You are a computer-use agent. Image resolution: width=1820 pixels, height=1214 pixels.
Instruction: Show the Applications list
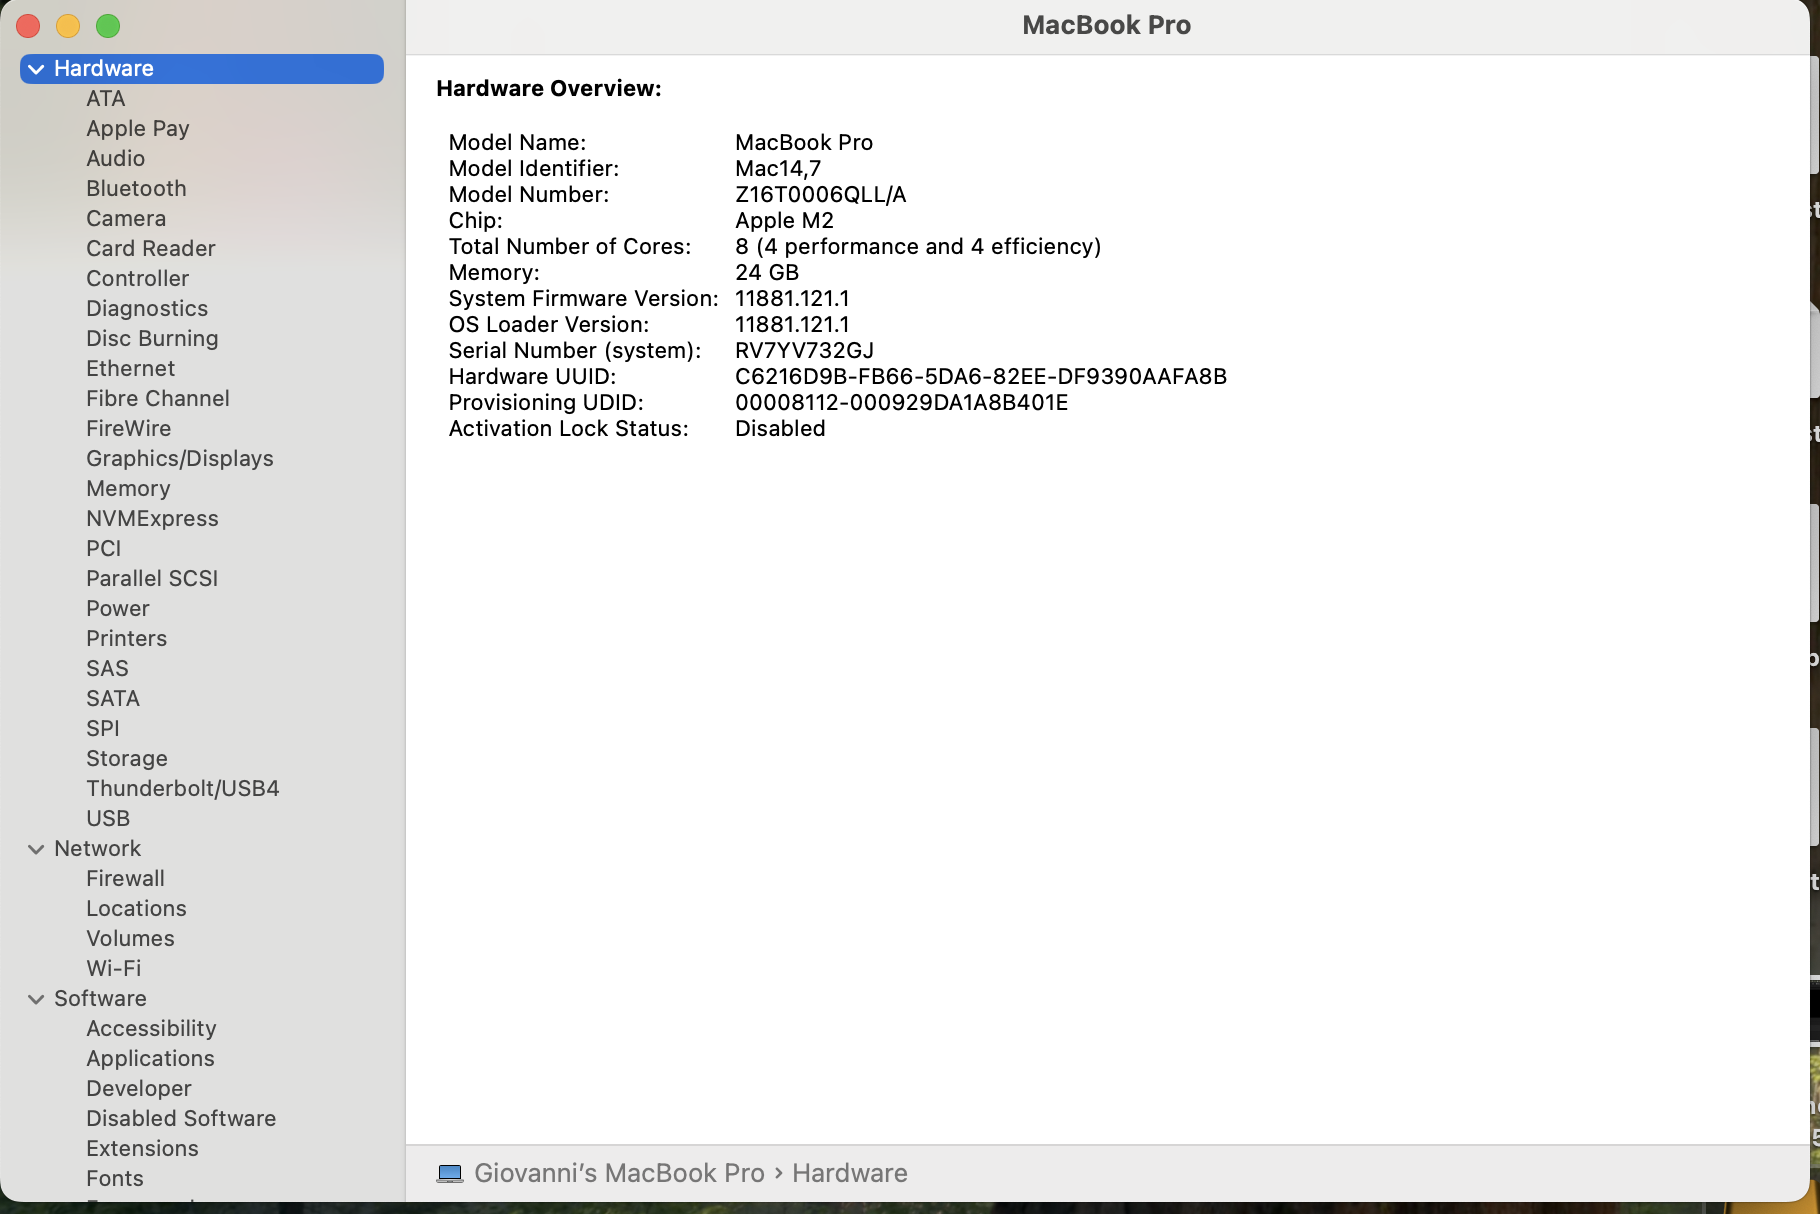151,1059
